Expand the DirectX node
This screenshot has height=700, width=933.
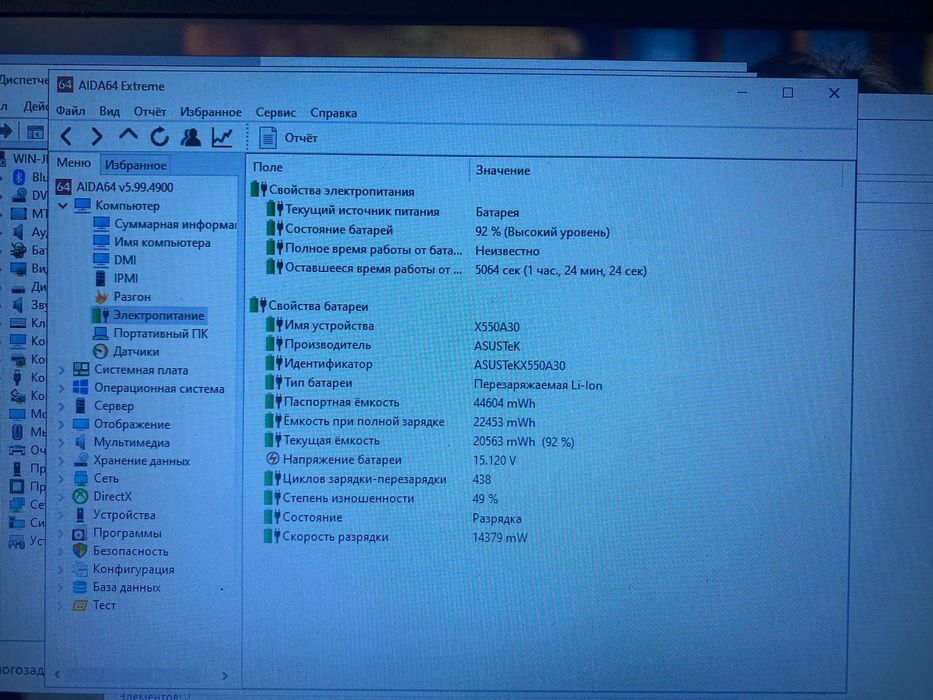pyautogui.click(x=62, y=496)
